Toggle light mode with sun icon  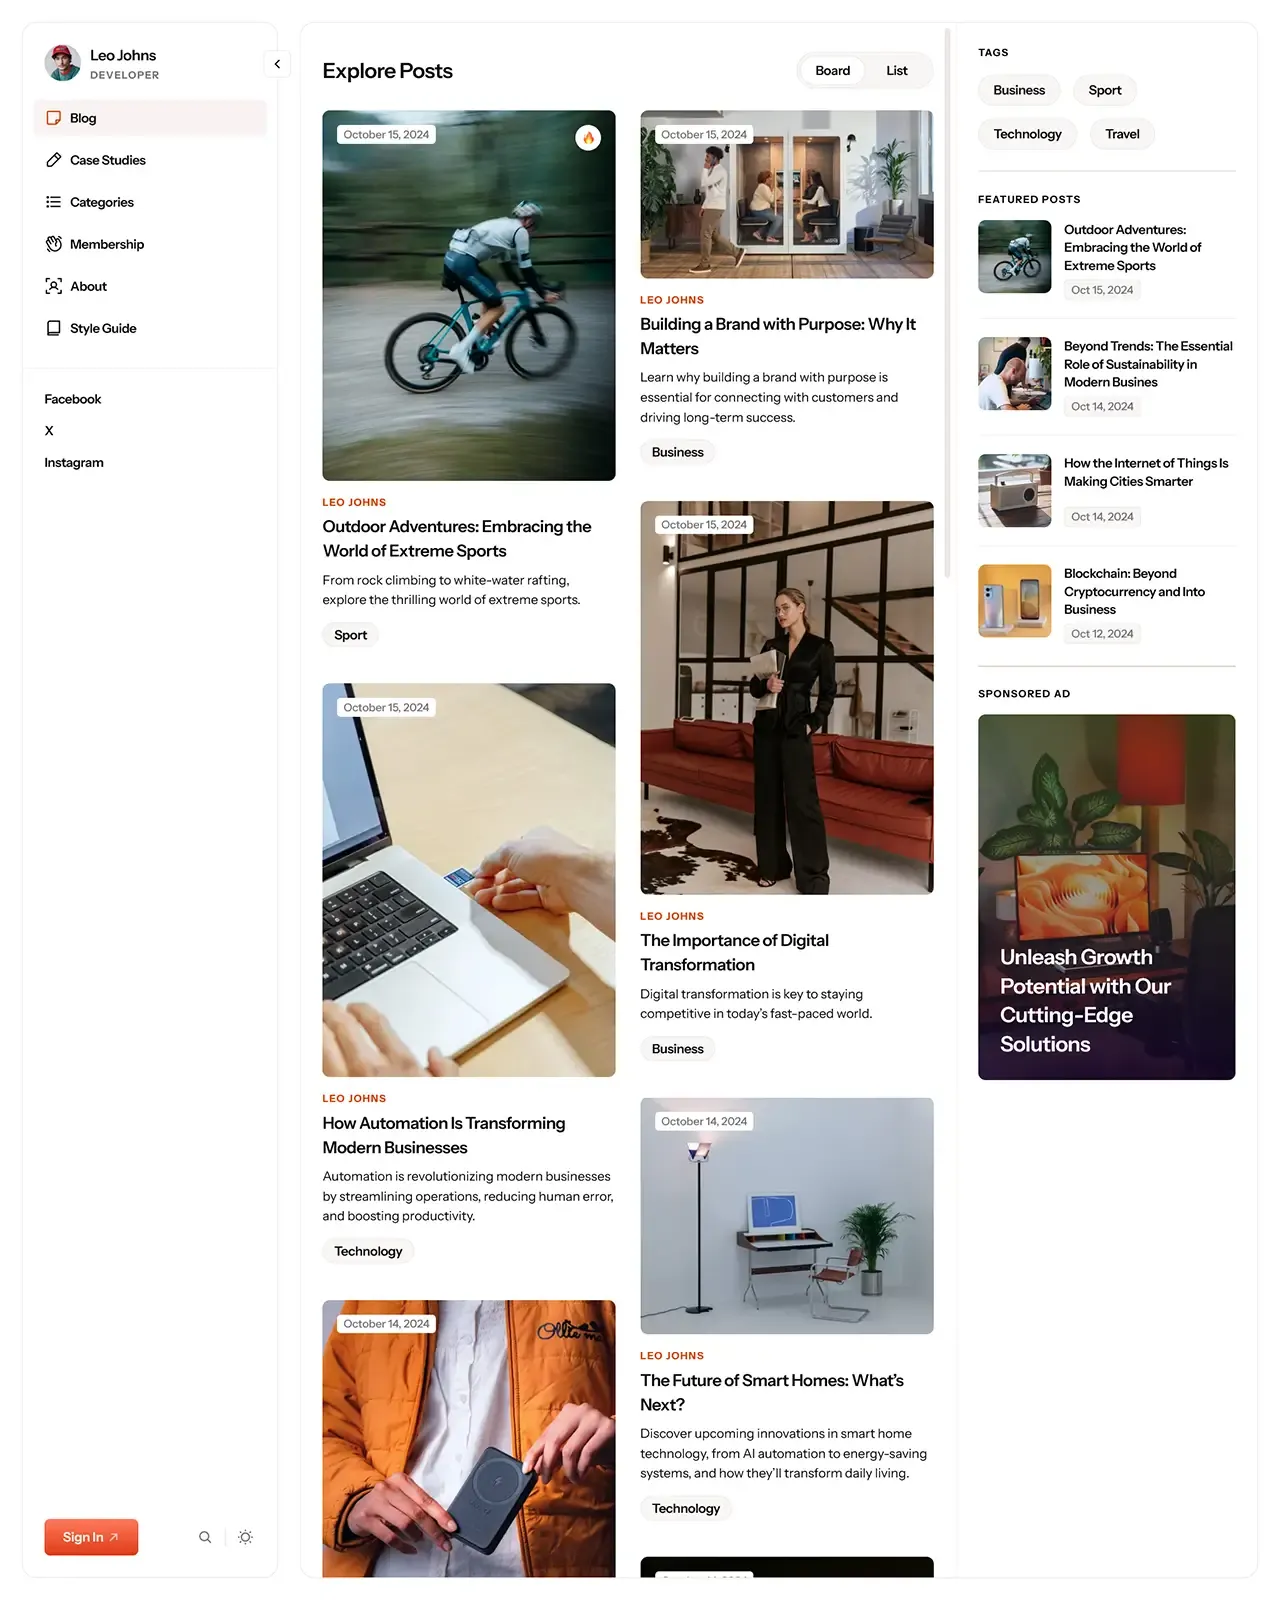pyautogui.click(x=246, y=1537)
